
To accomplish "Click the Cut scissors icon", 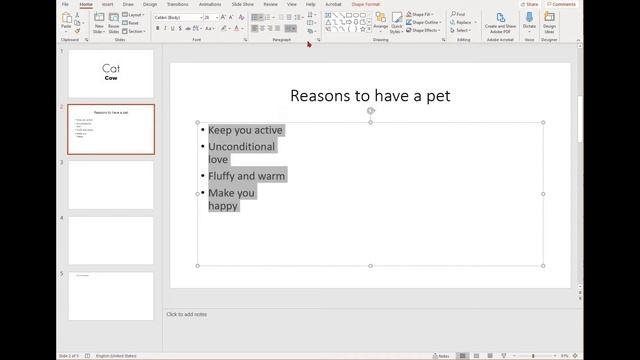I will tap(77, 15).
